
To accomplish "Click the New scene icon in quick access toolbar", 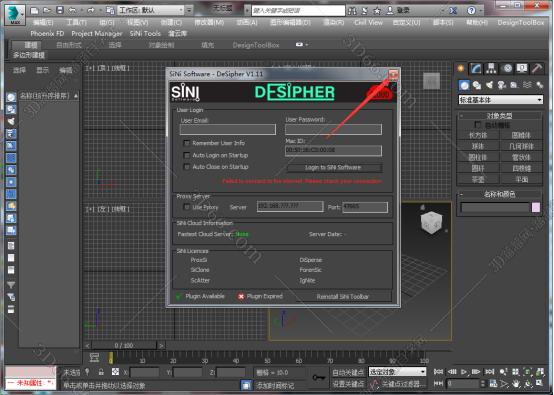I will pos(35,10).
